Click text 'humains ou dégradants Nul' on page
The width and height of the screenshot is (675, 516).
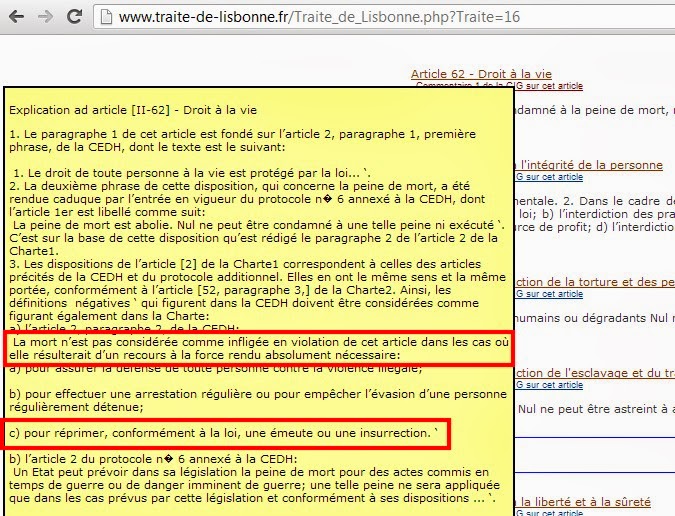[594, 318]
